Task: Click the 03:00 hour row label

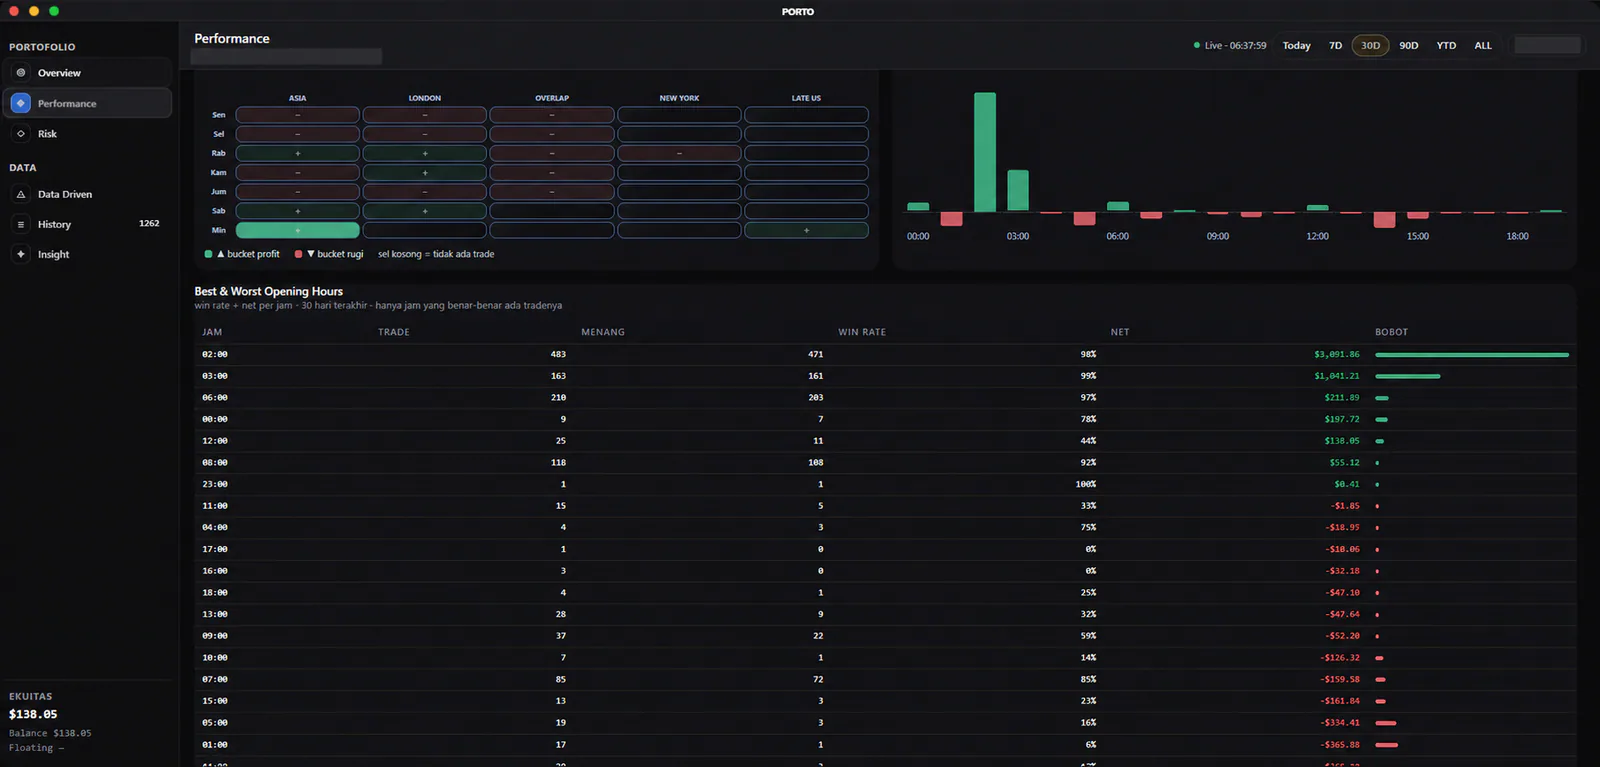Action: pos(215,376)
